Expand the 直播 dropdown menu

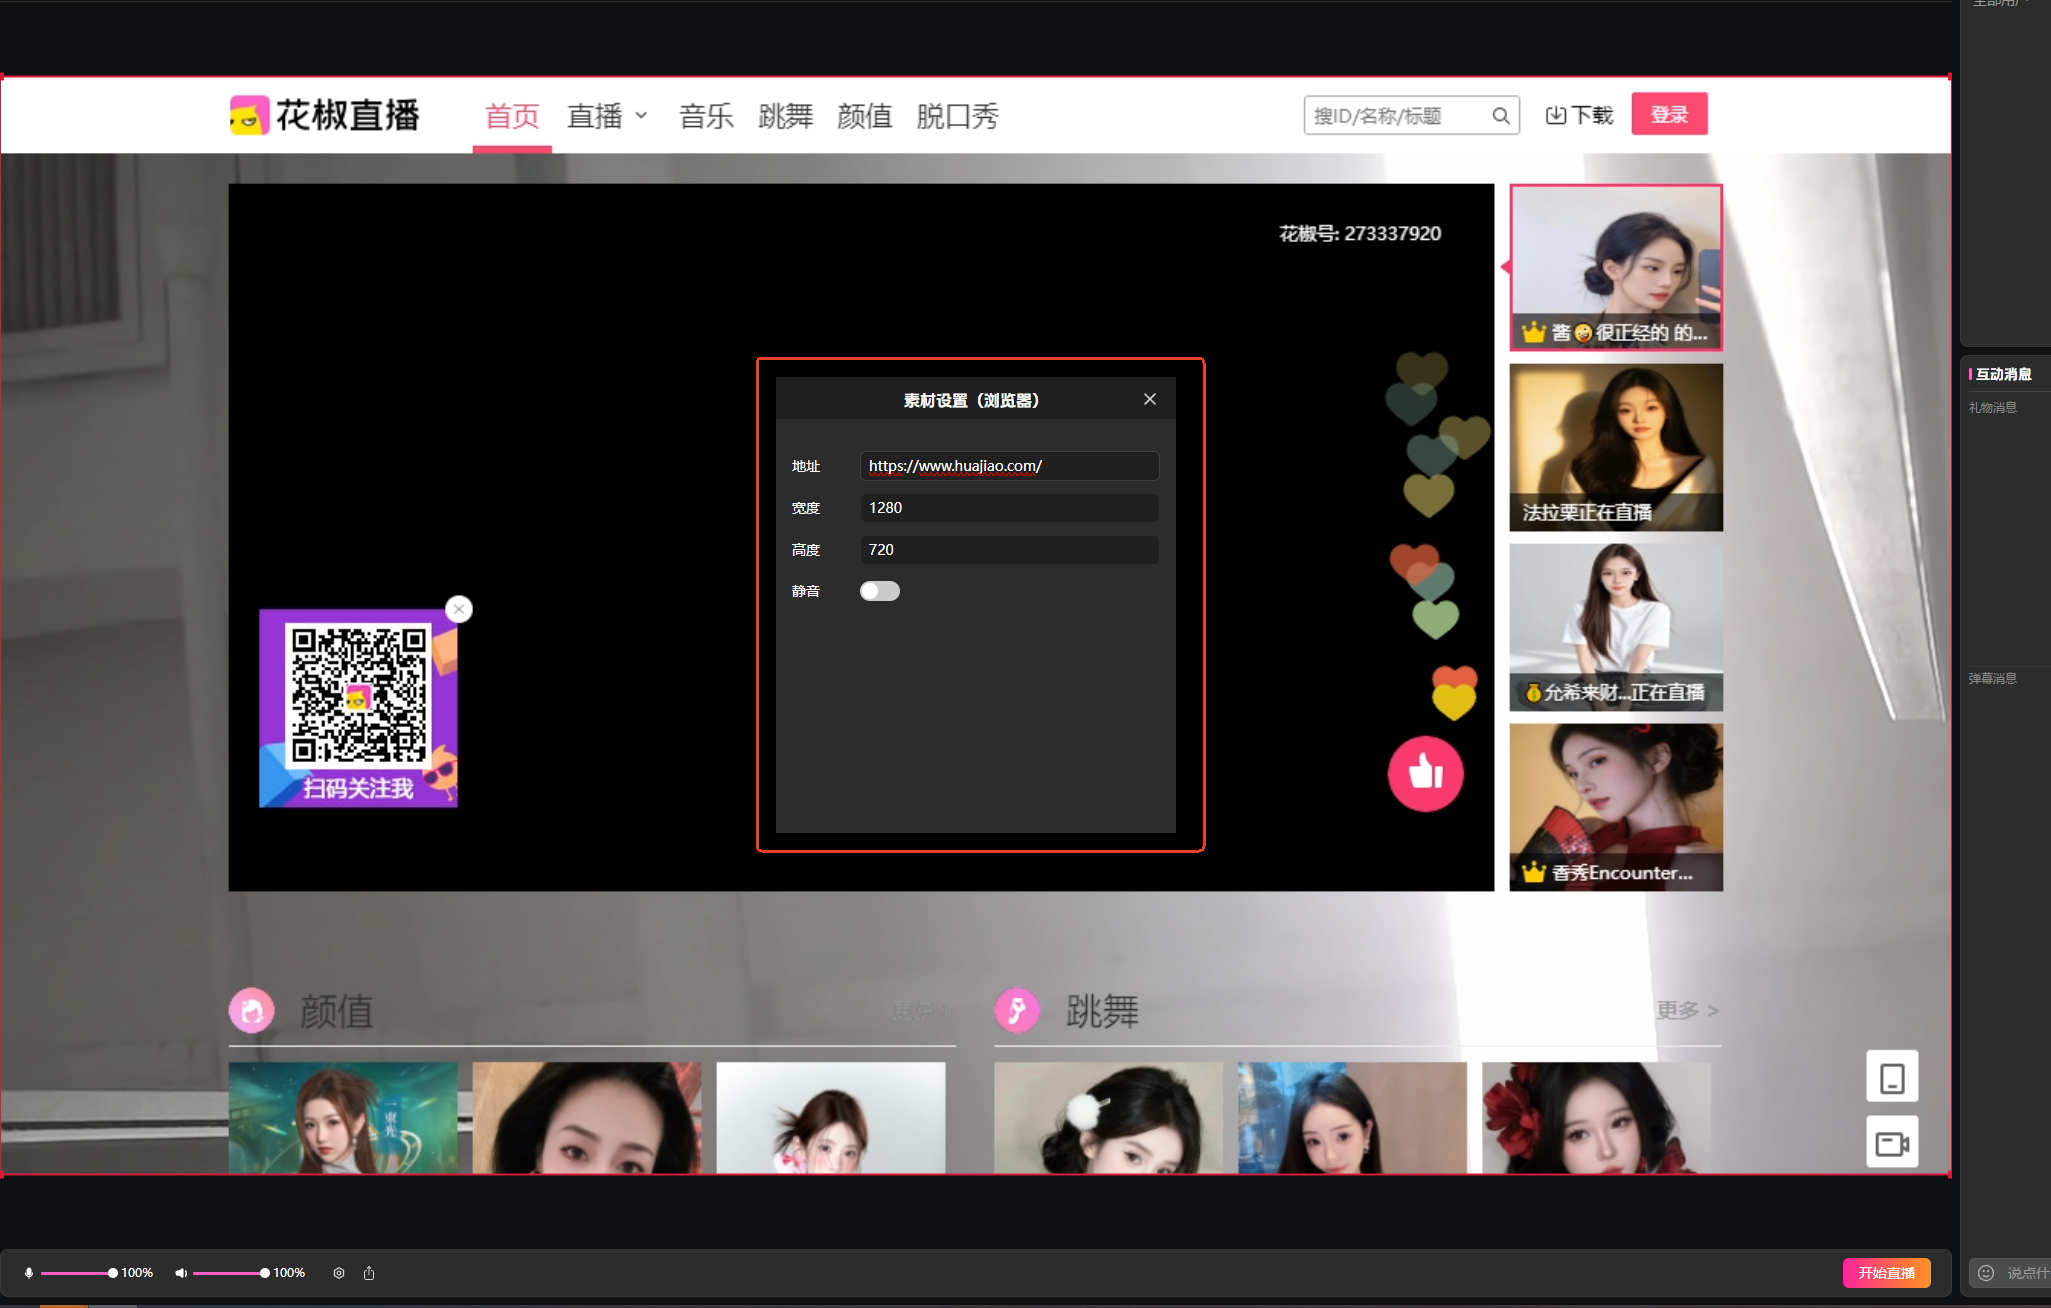coord(608,116)
